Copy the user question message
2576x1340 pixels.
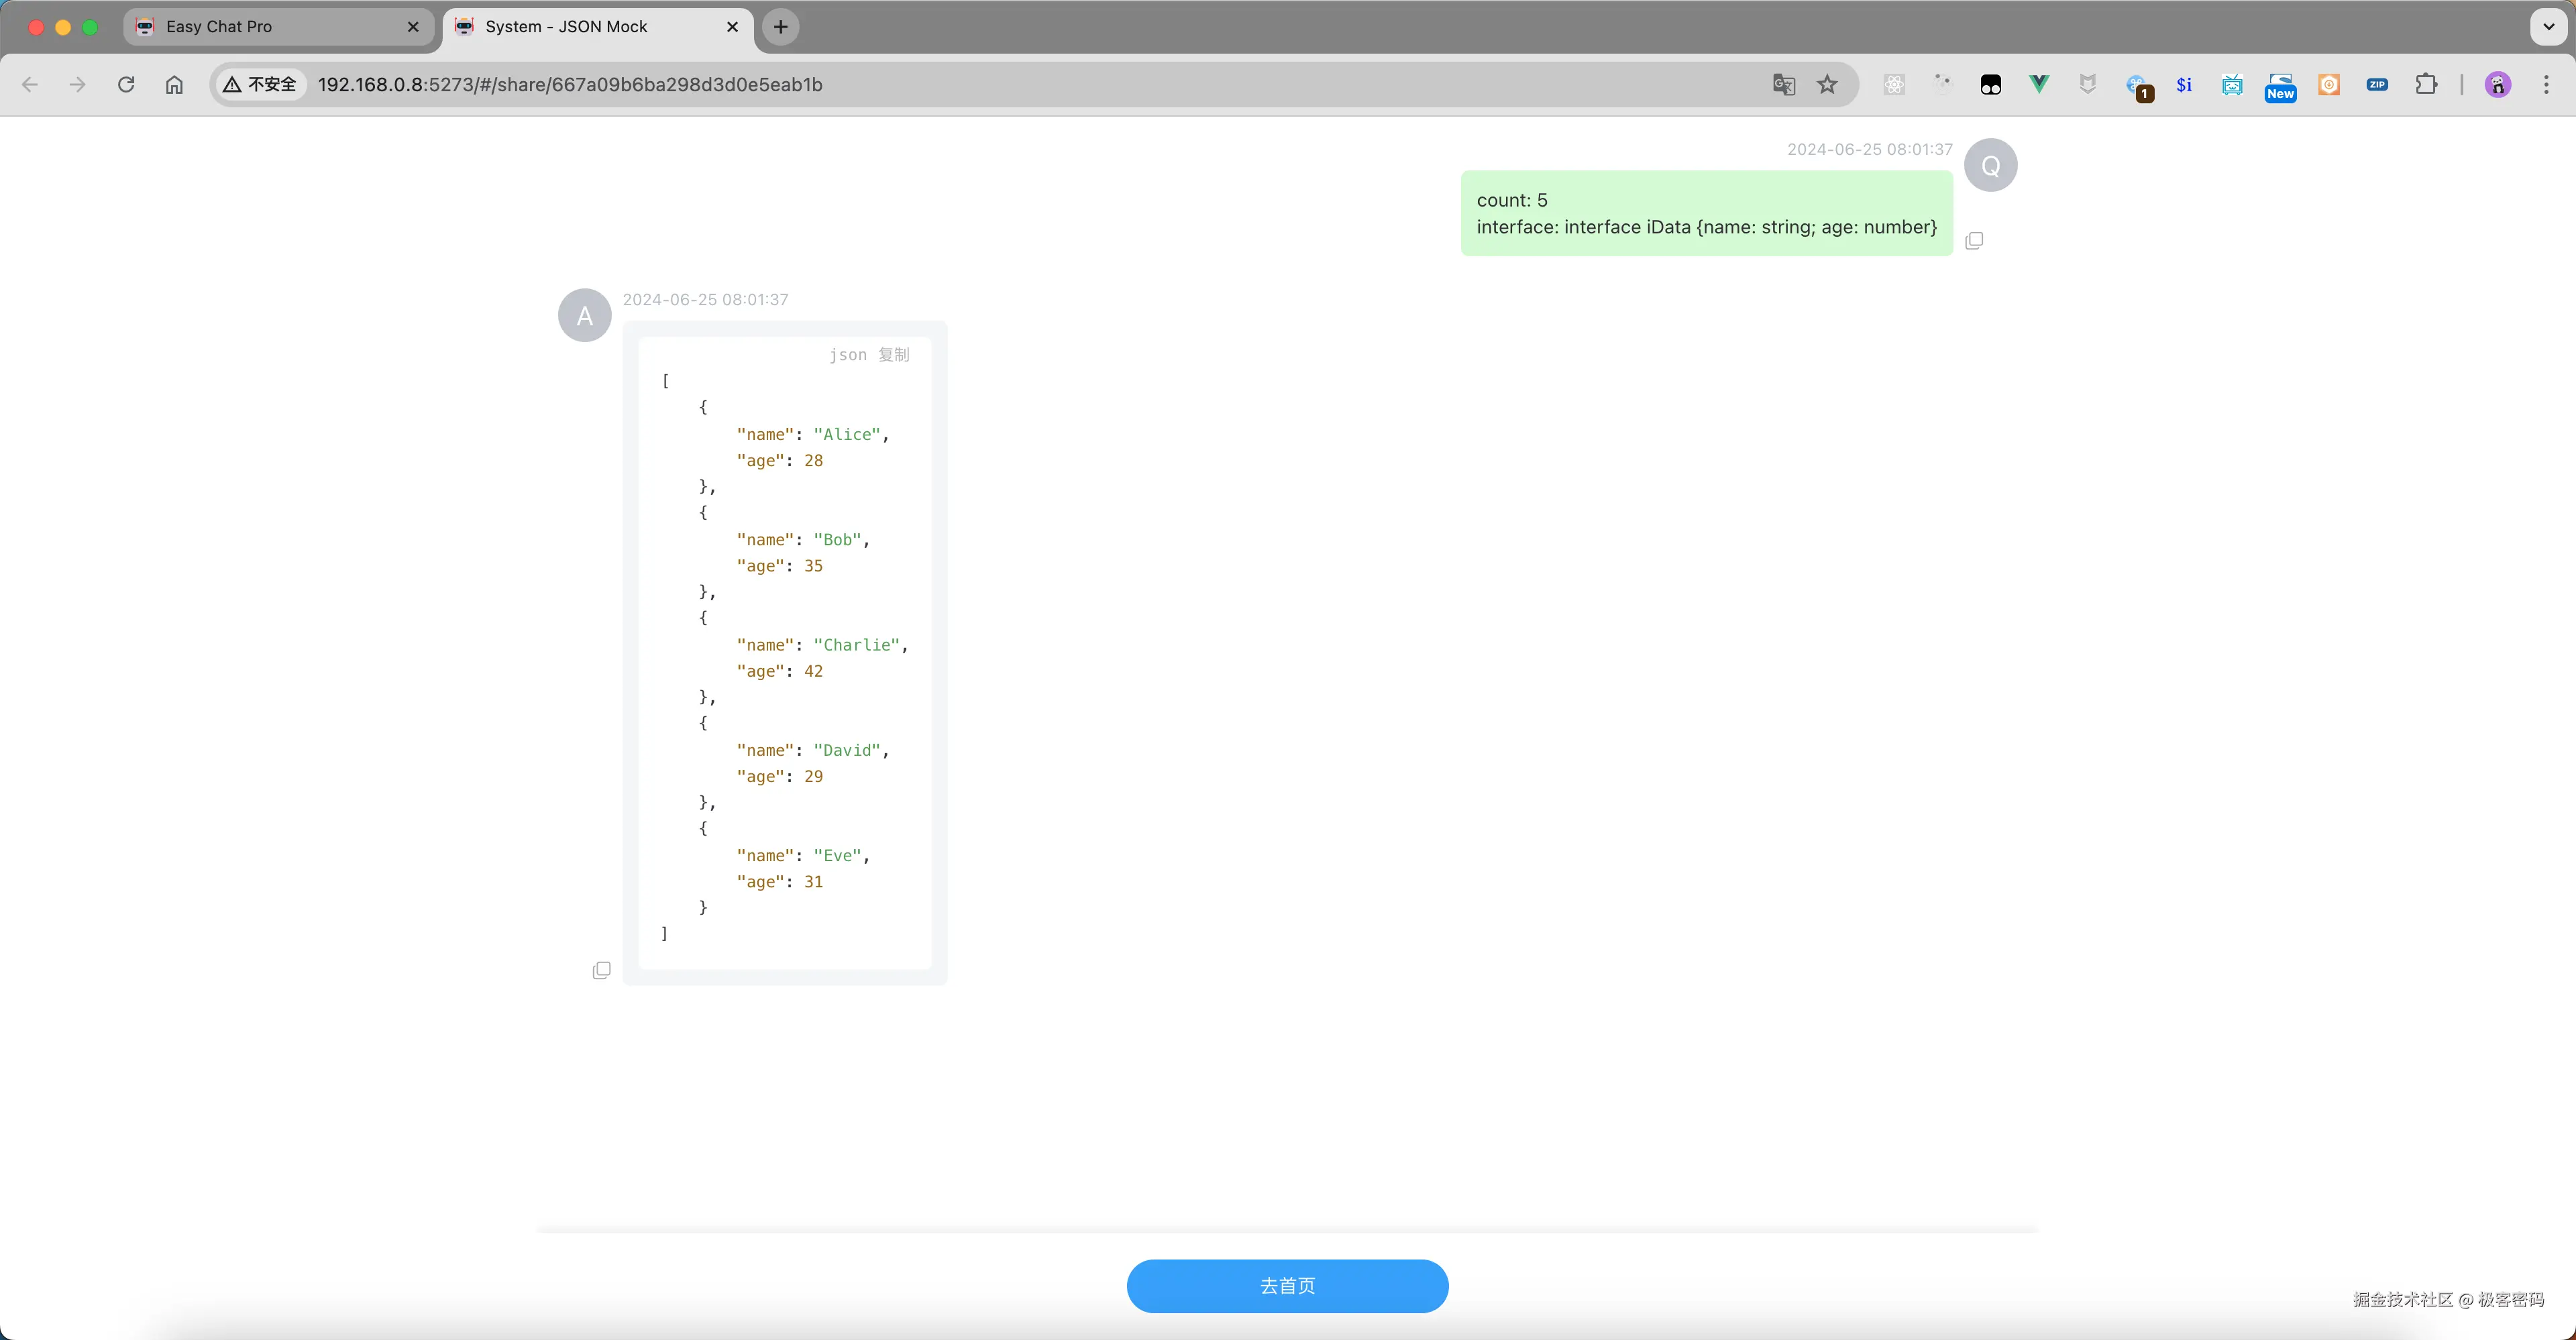click(x=1974, y=241)
